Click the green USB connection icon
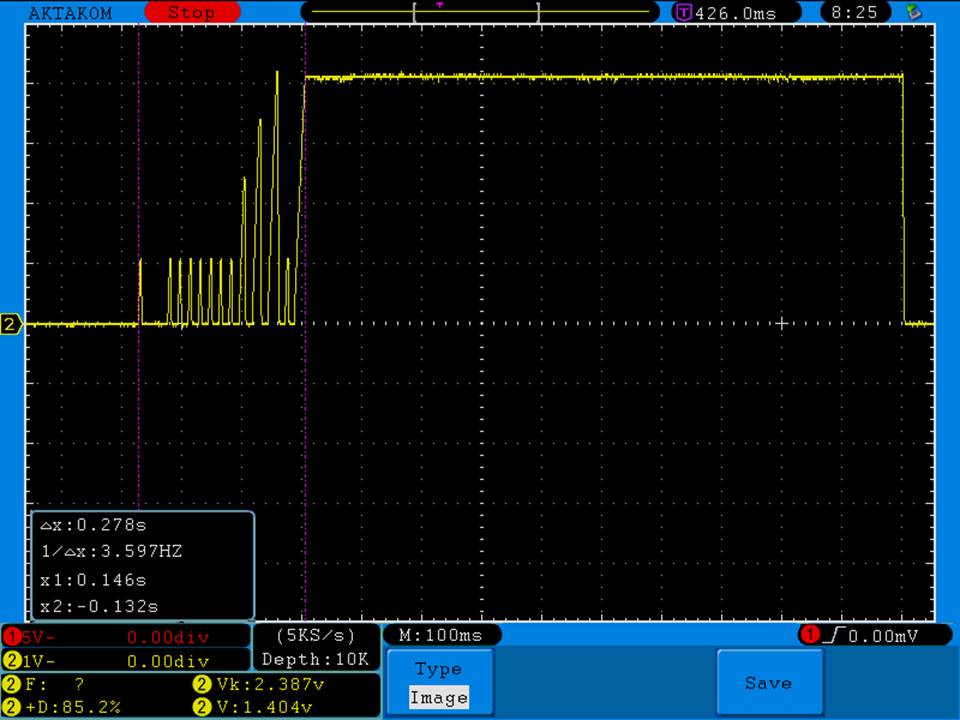 [x=913, y=12]
